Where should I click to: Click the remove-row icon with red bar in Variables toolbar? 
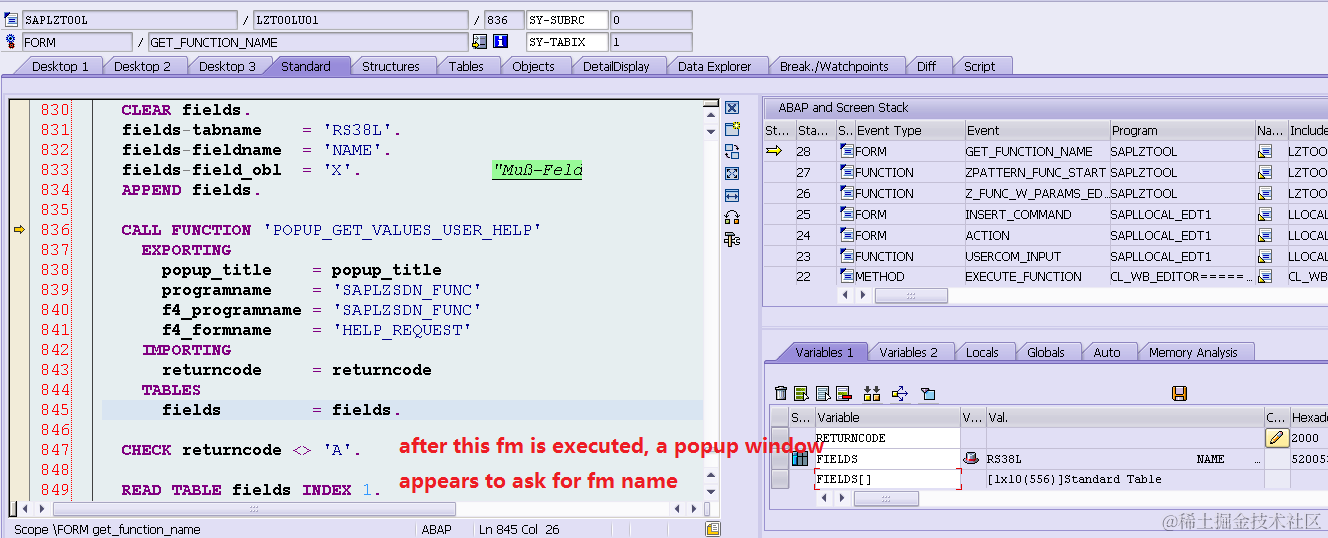[843, 394]
